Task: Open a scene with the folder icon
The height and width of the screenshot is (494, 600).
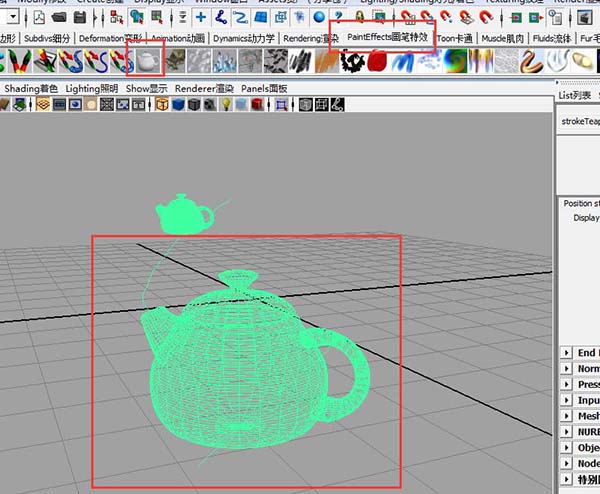Action: point(59,17)
